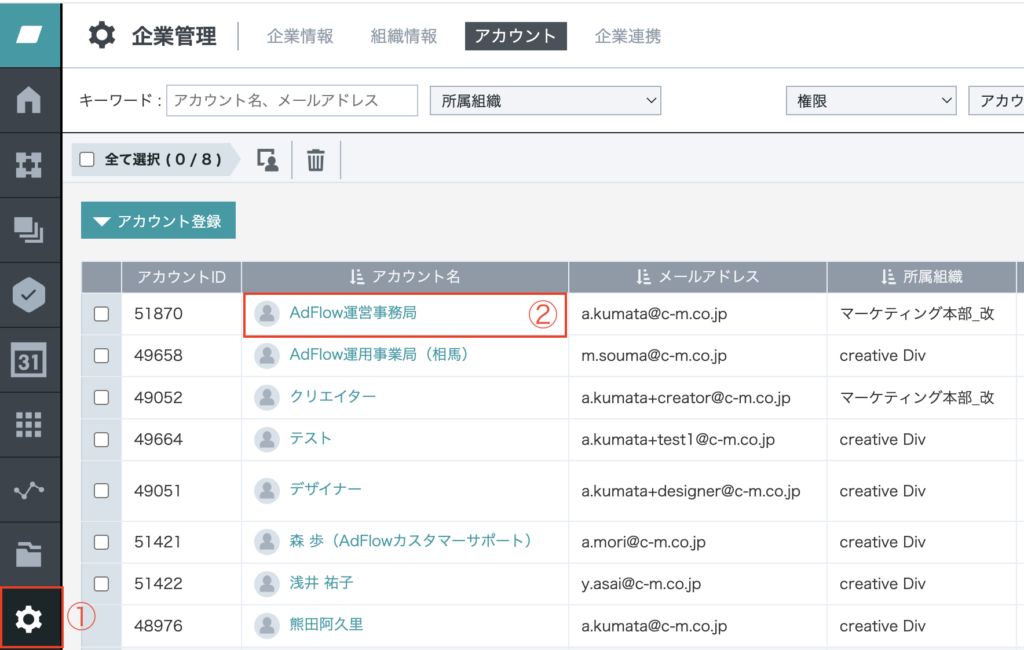Click the gear settings icon in sidebar
Viewport: 1024px width, 650px height.
tap(30, 620)
